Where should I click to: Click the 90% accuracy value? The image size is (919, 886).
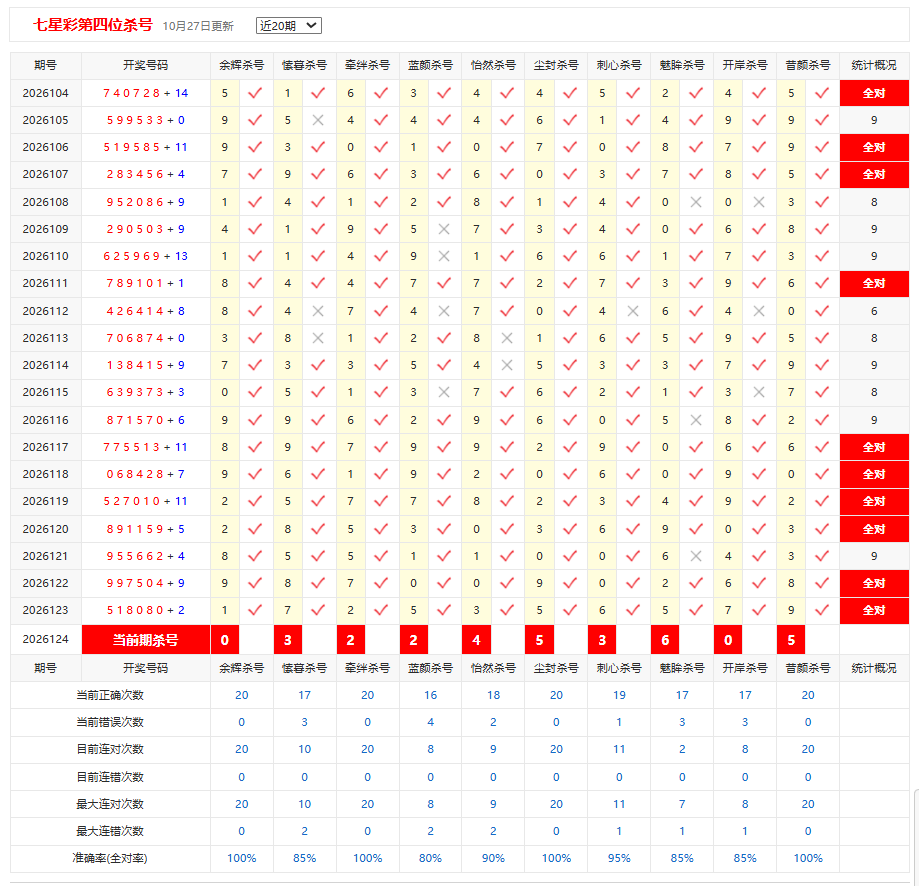[x=493, y=858]
